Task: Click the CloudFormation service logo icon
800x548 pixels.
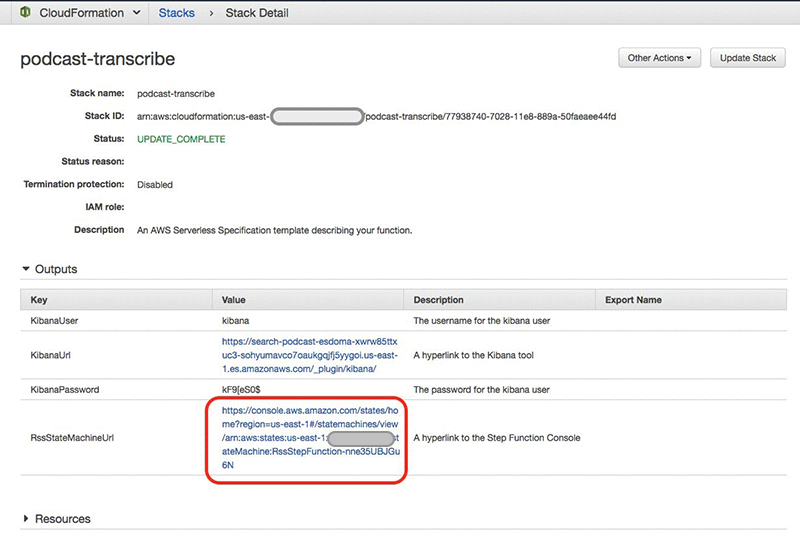Action: [x=26, y=12]
